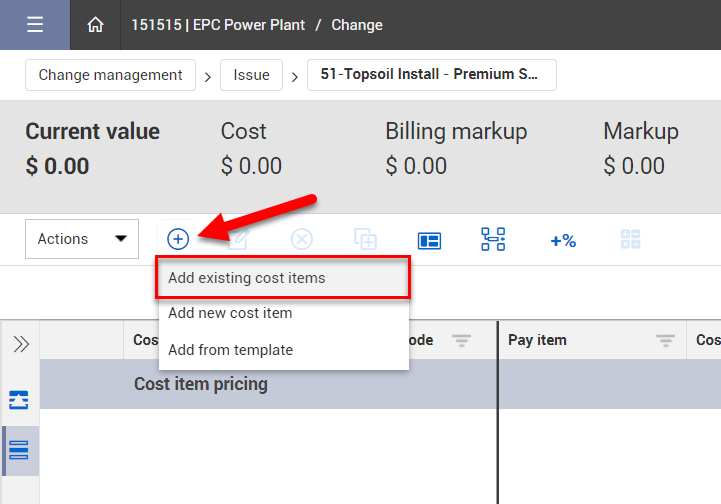Open the hamburger navigation menu
The height and width of the screenshot is (504, 721).
[35, 25]
